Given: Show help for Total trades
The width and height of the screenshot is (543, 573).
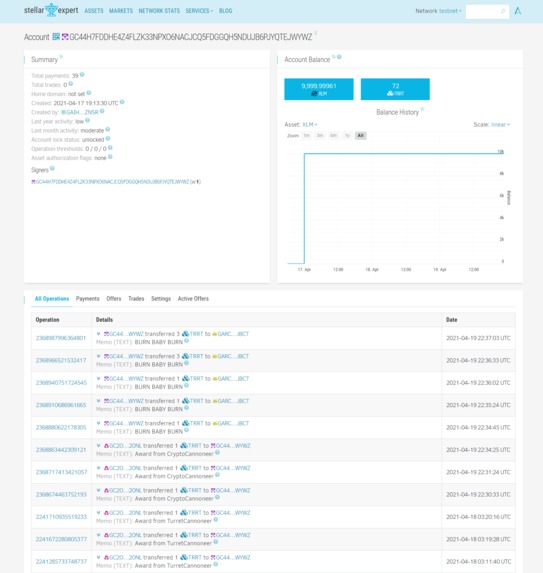Looking at the screenshot, I should (x=71, y=84).
